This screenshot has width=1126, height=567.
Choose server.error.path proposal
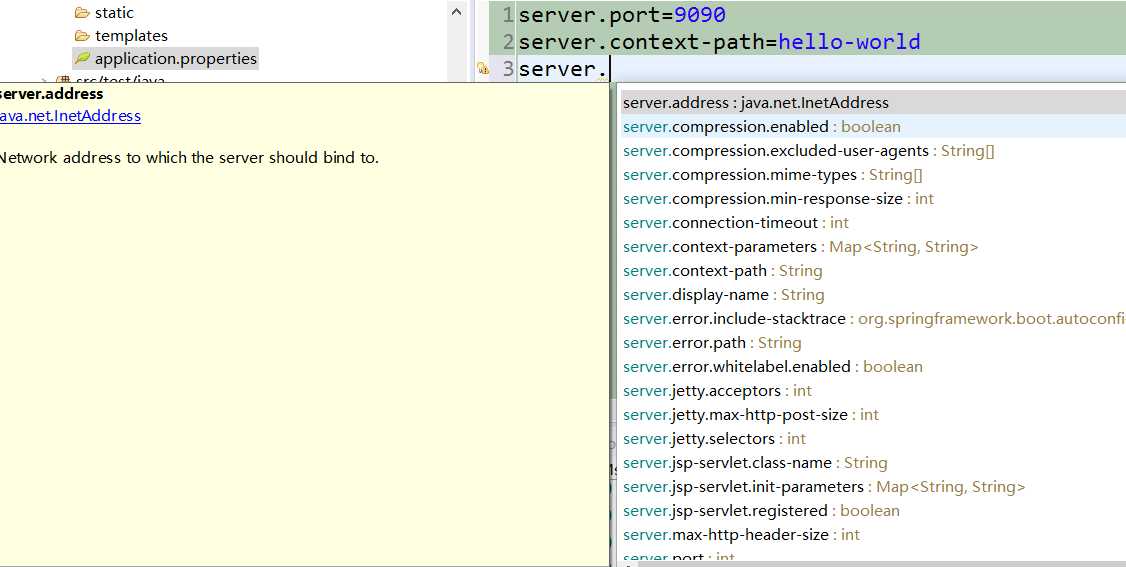873,343
